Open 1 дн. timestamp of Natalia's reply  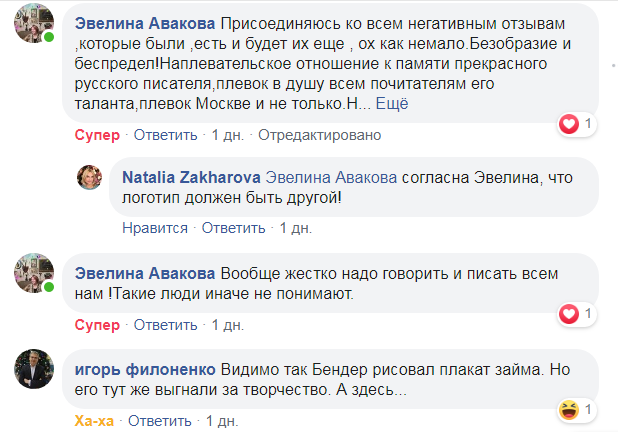click(x=296, y=227)
